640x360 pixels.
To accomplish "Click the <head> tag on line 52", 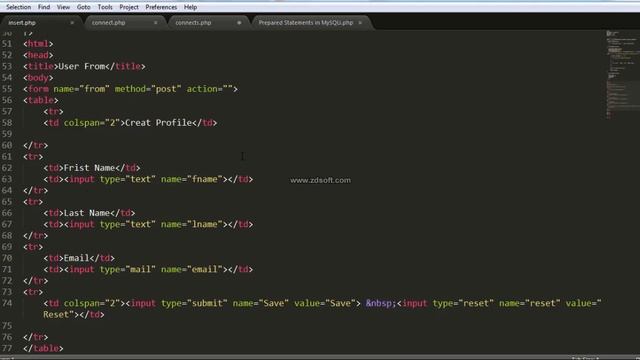I will point(38,55).
